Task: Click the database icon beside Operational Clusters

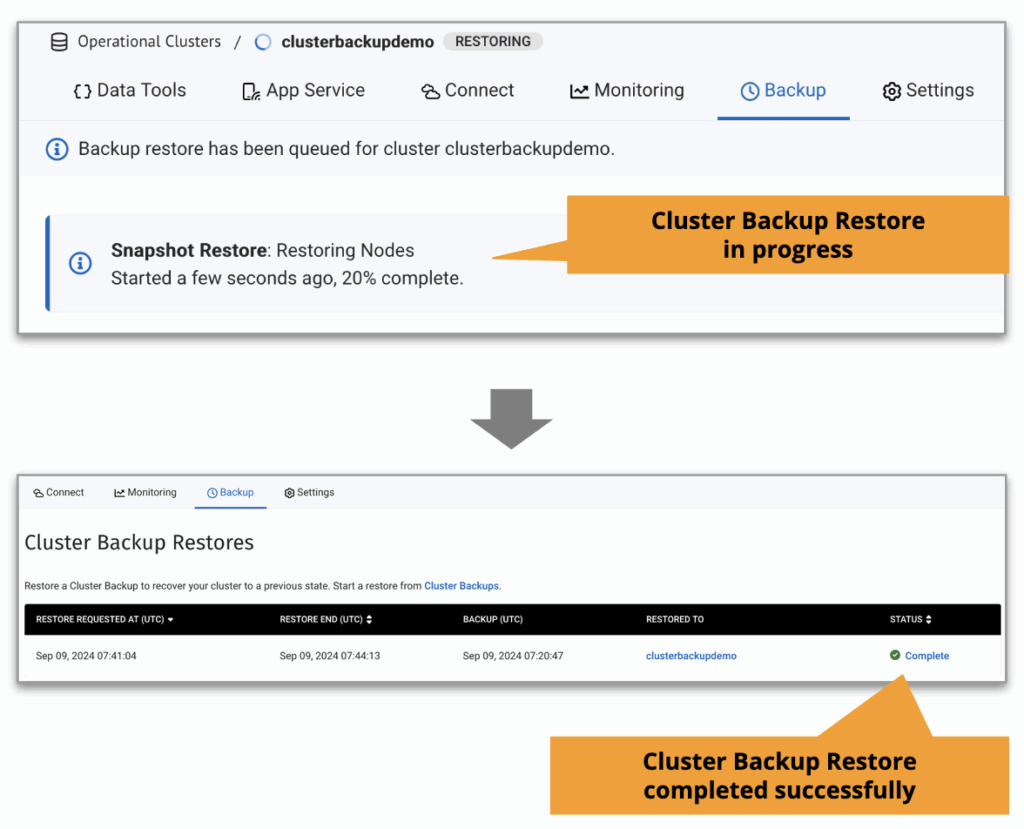Action: pos(60,42)
